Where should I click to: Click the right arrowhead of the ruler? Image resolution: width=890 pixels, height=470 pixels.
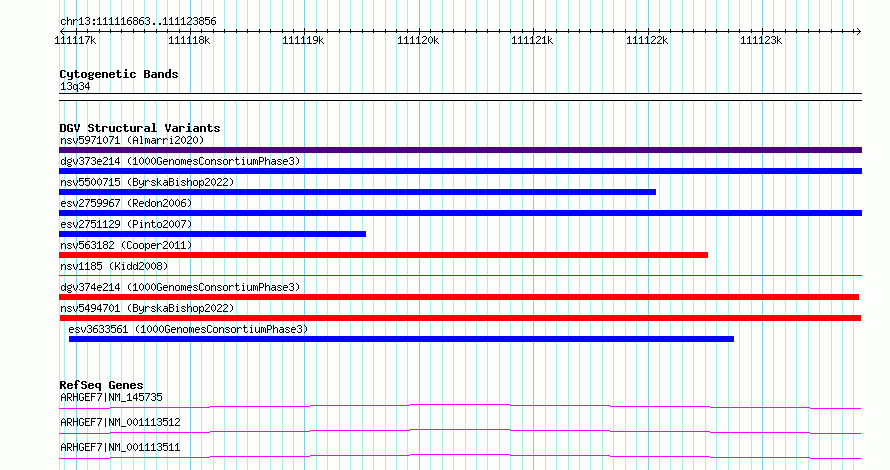pos(859,32)
